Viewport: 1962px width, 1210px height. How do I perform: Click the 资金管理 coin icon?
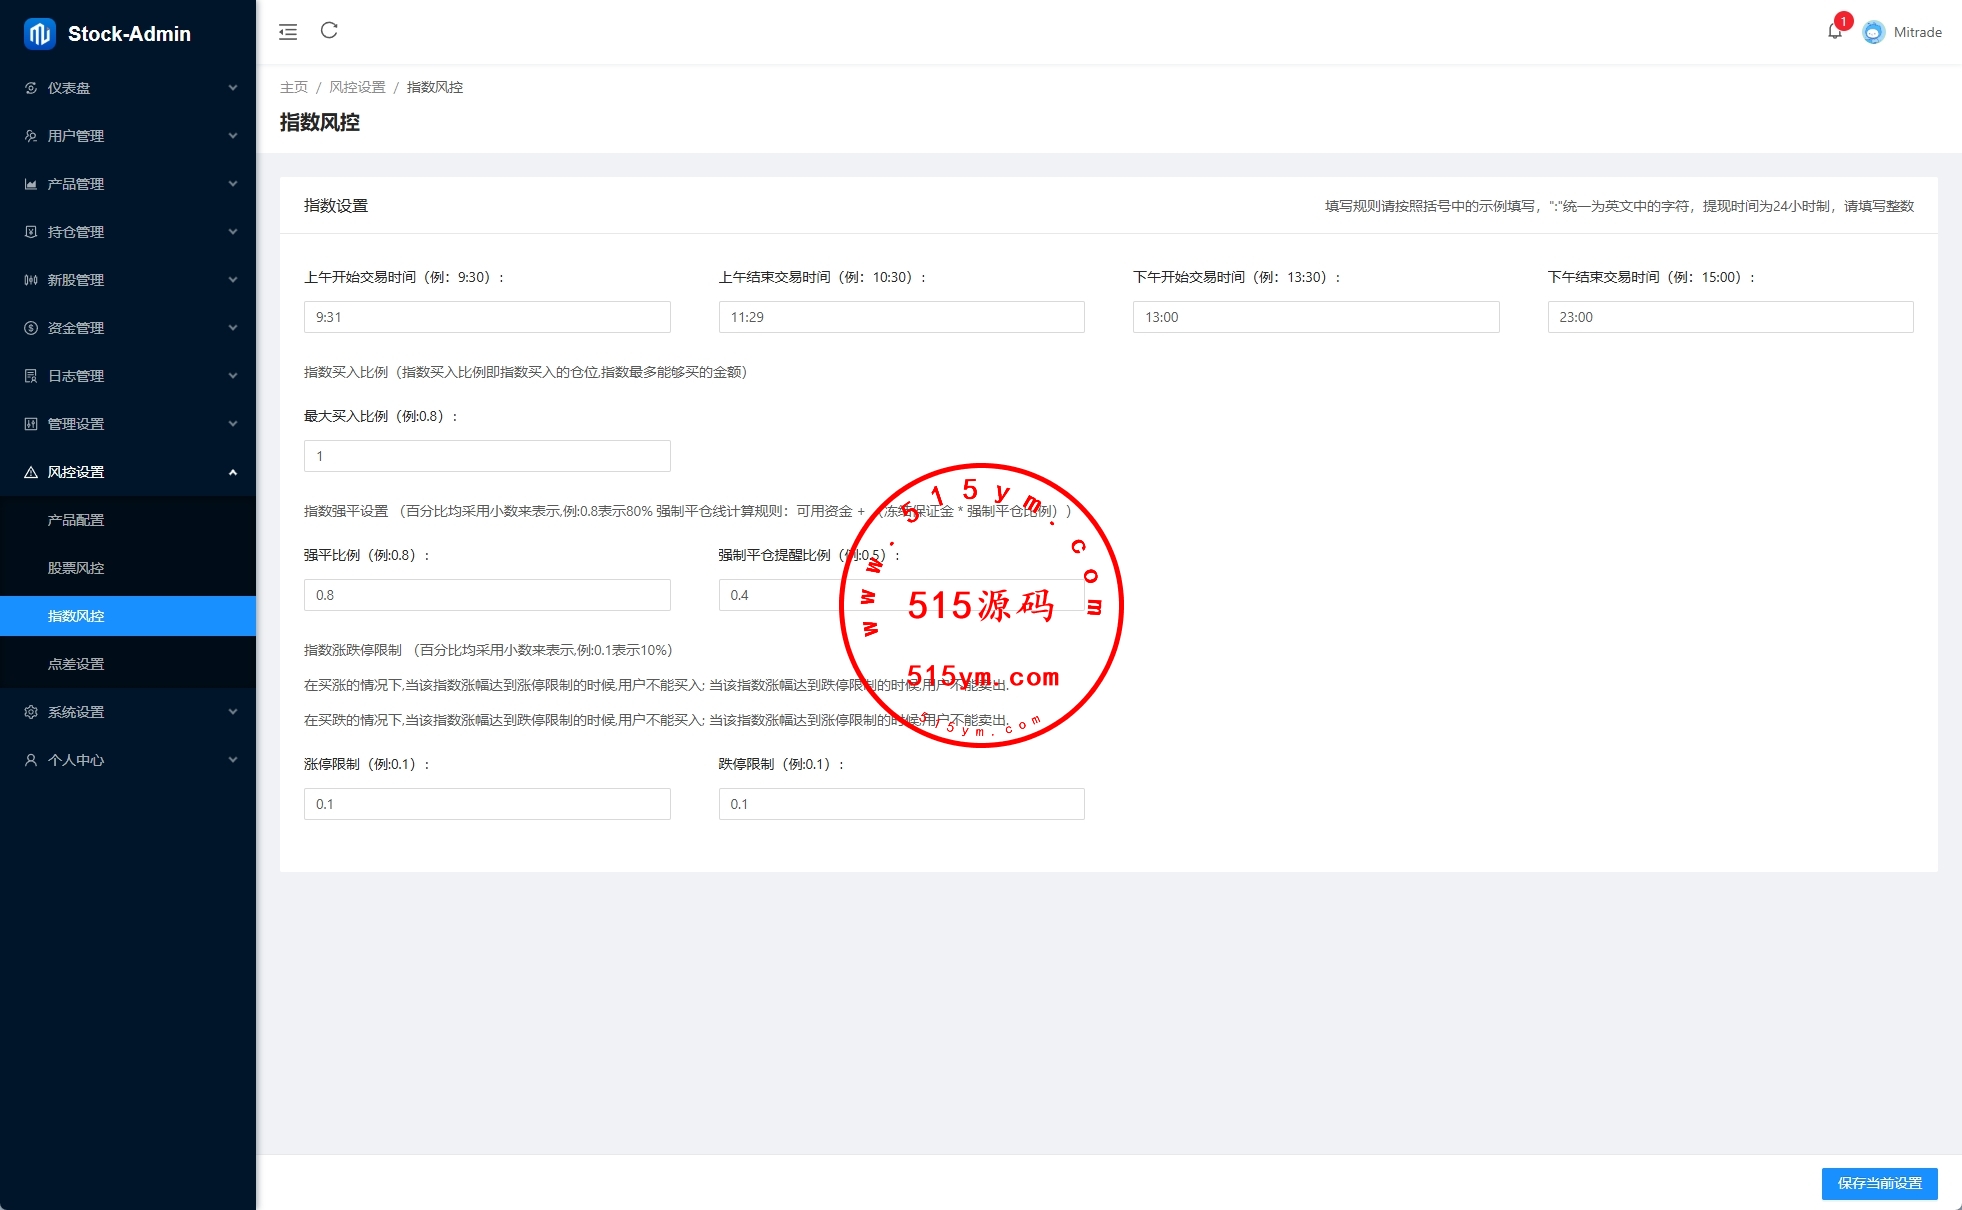tap(31, 328)
